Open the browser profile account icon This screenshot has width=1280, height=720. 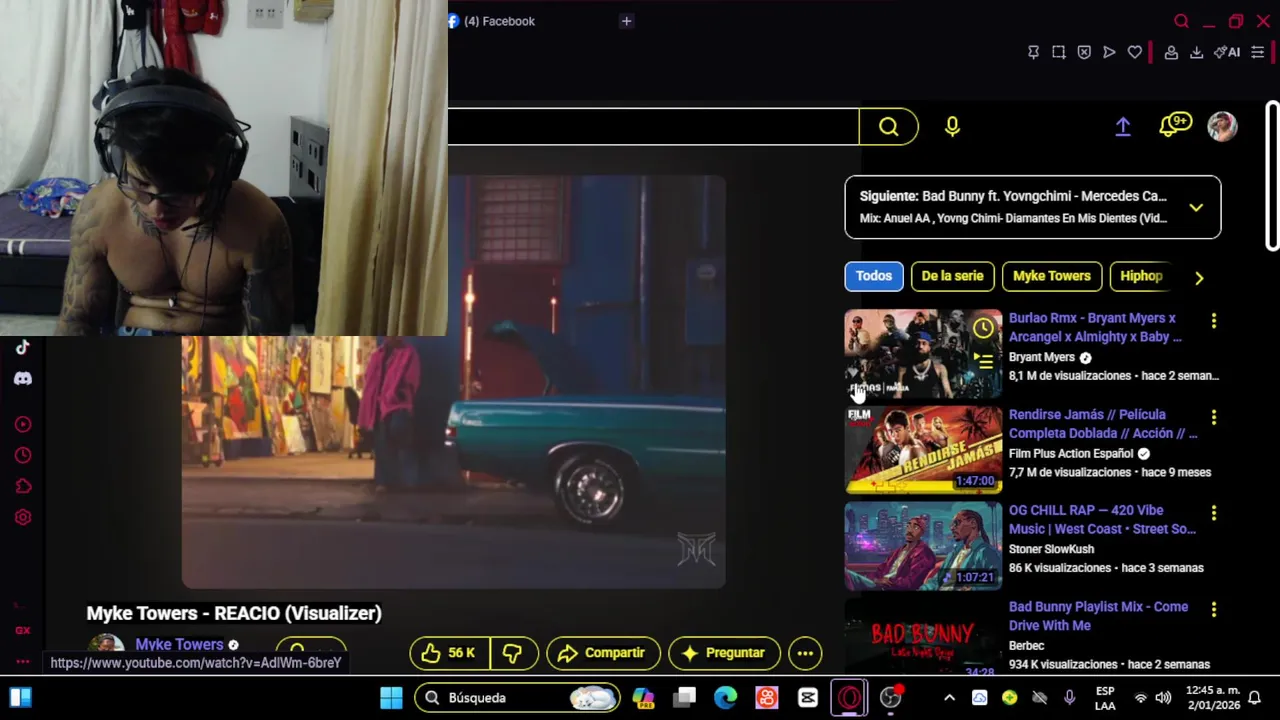[1171, 52]
